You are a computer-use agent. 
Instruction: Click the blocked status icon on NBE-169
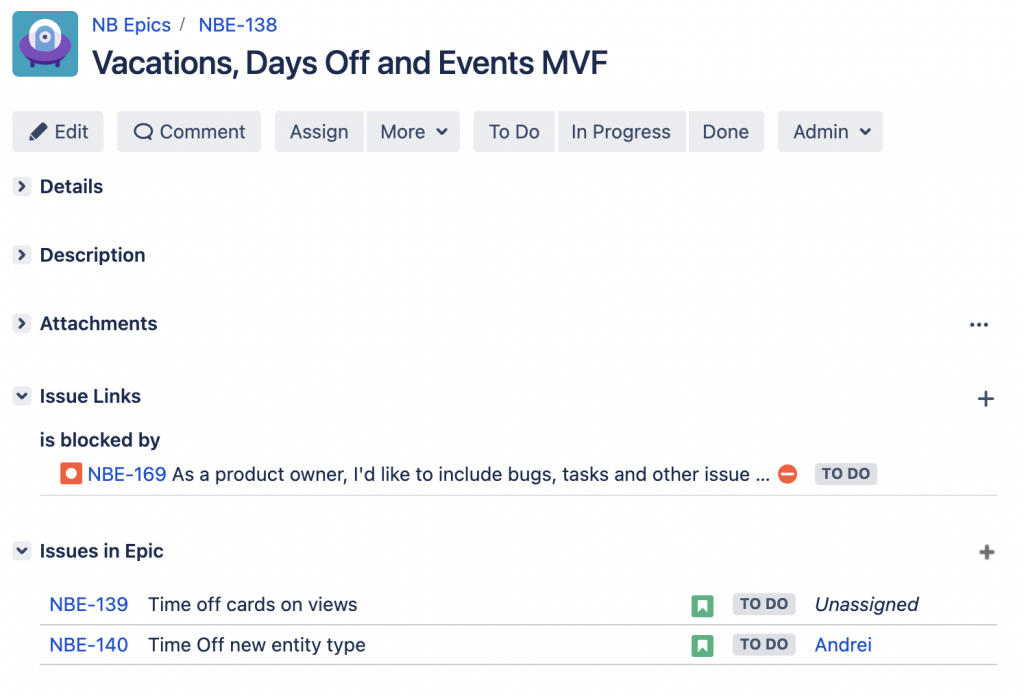(787, 473)
